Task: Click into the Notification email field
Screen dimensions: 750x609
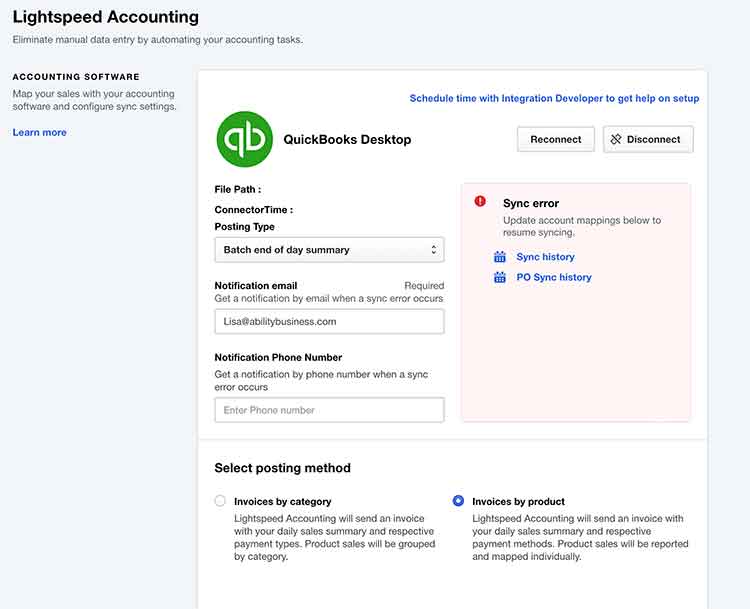Action: click(328, 322)
